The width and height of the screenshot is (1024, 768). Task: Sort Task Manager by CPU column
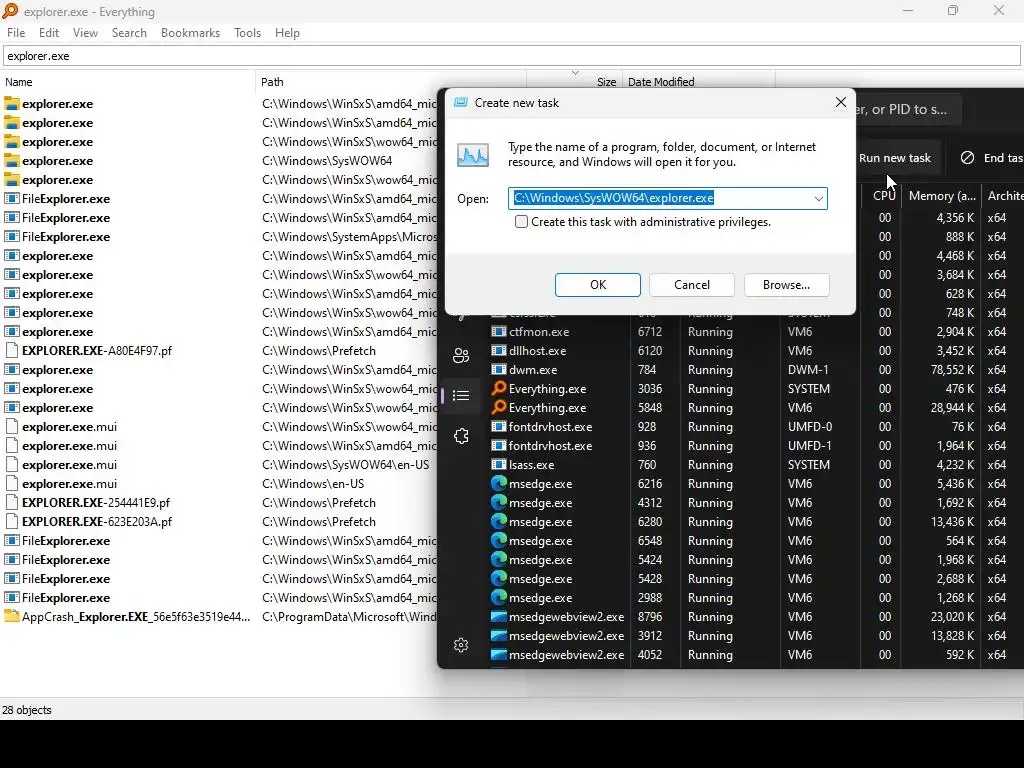884,195
